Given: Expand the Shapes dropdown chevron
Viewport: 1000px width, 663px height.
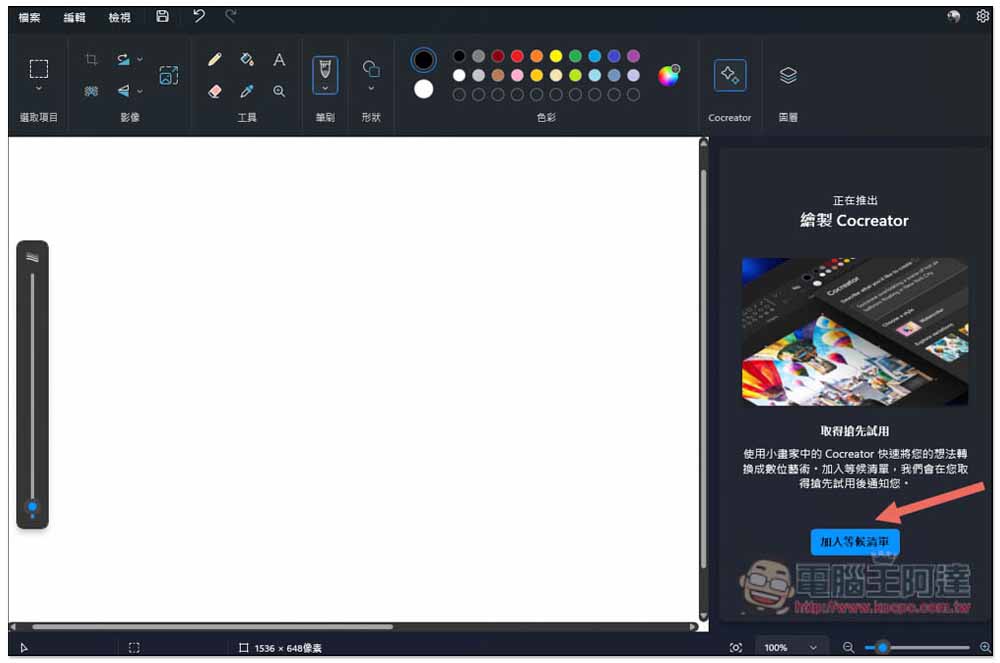Looking at the screenshot, I should tap(371, 88).
